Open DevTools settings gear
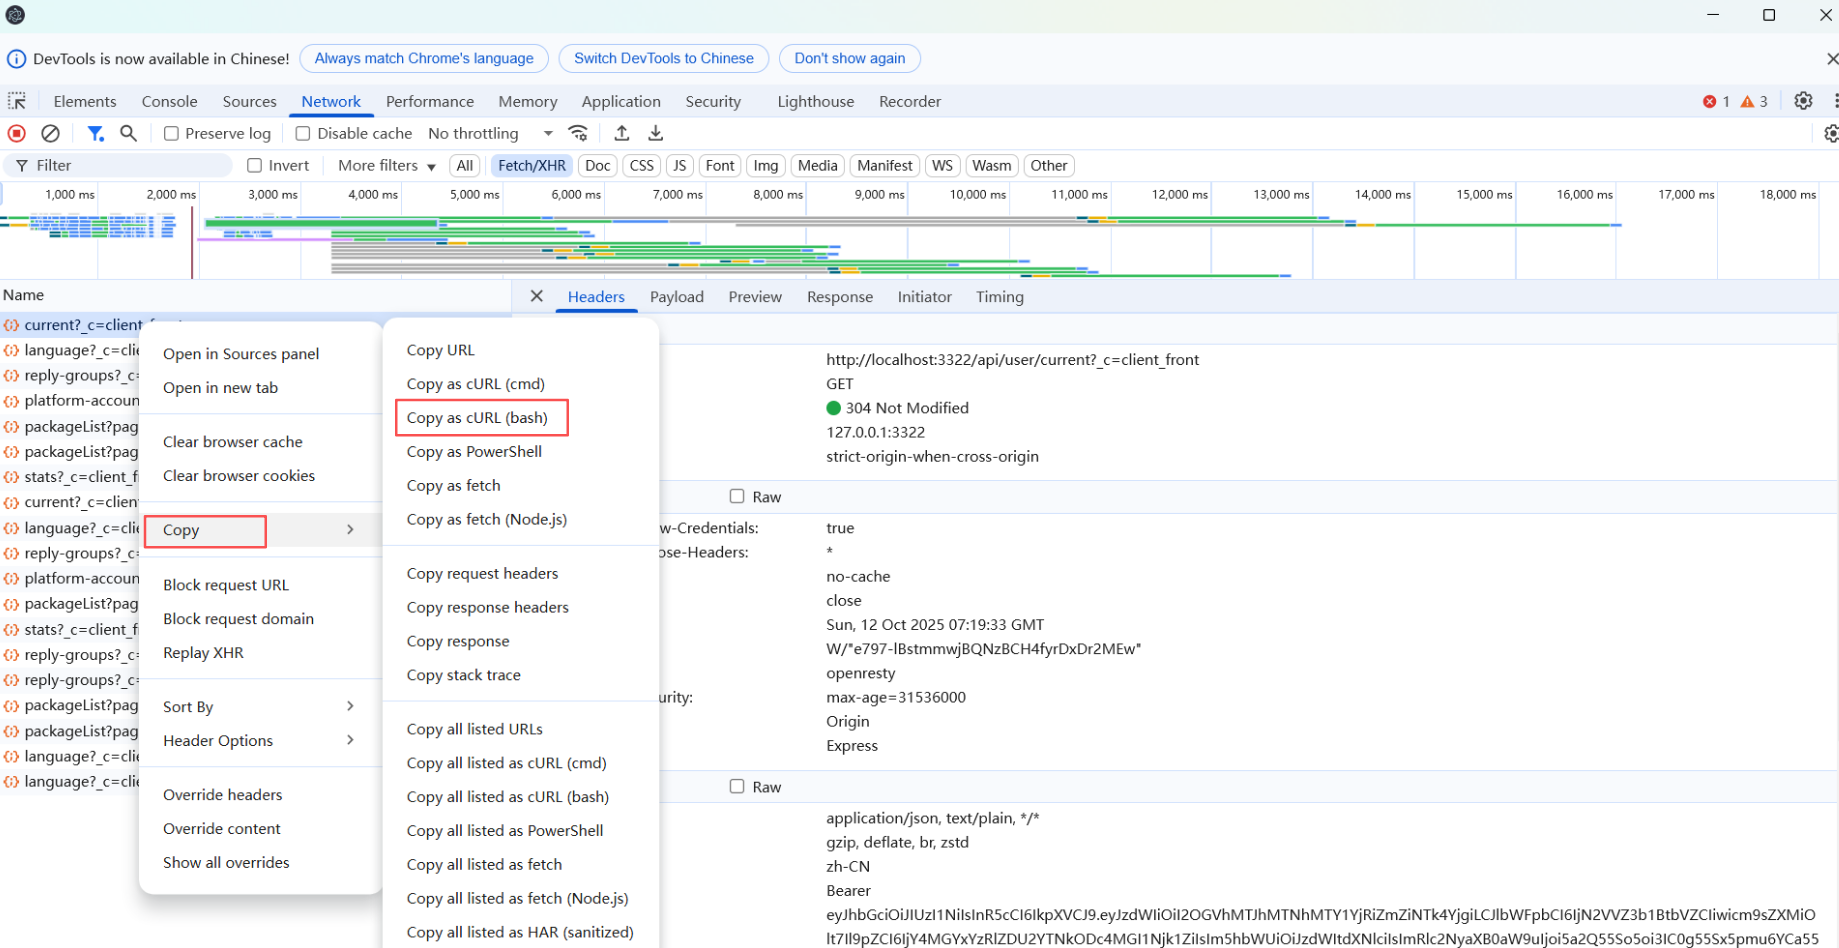Image resolution: width=1839 pixels, height=948 pixels. click(x=1803, y=101)
